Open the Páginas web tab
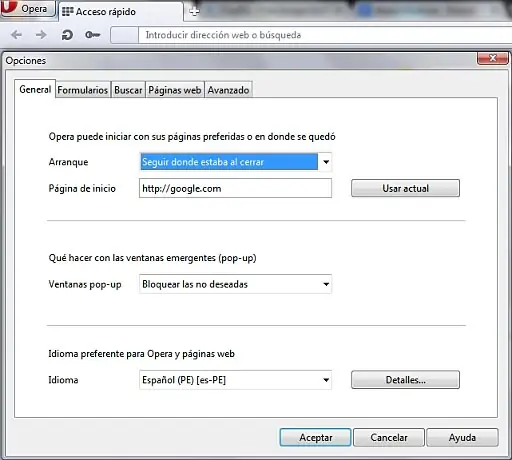 (175, 90)
